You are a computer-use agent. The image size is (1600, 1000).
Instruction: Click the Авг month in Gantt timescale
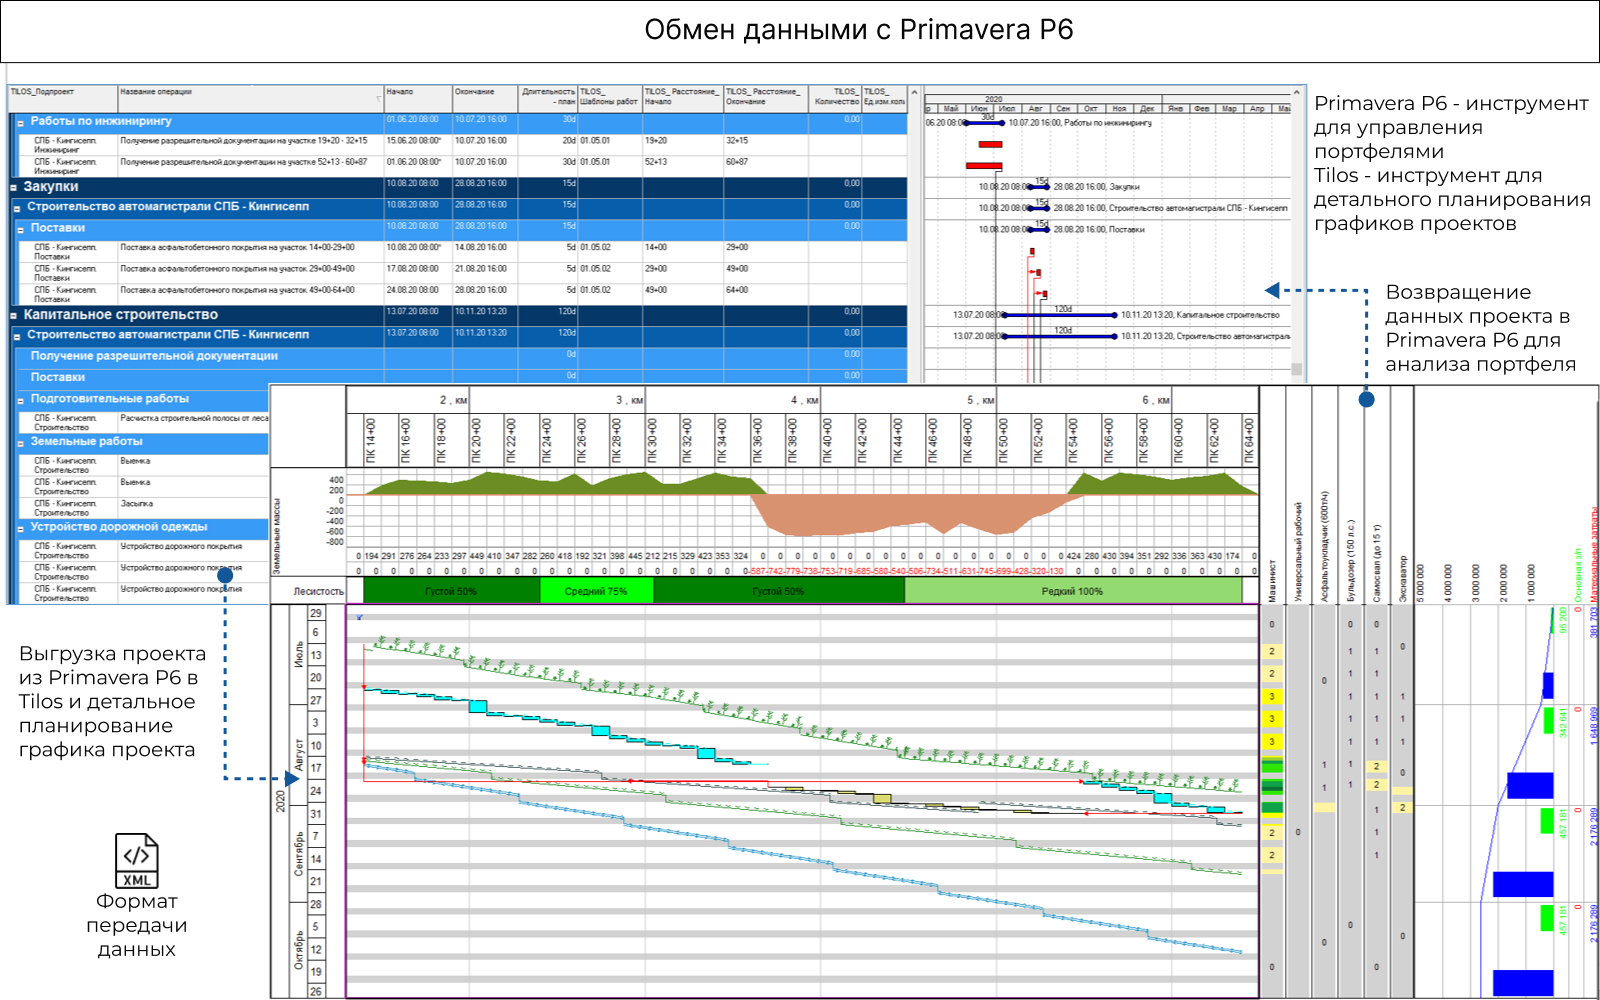(x=1036, y=108)
